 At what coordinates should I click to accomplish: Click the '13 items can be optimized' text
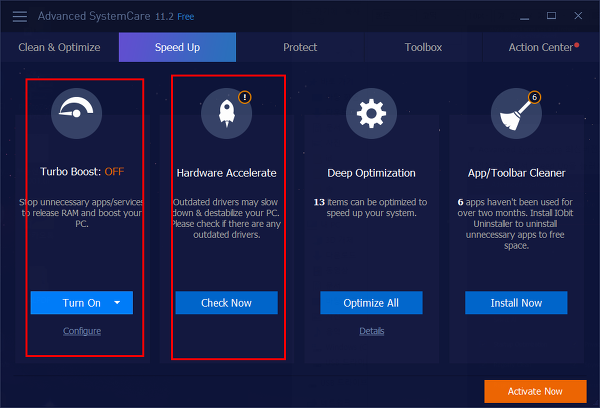coord(370,207)
